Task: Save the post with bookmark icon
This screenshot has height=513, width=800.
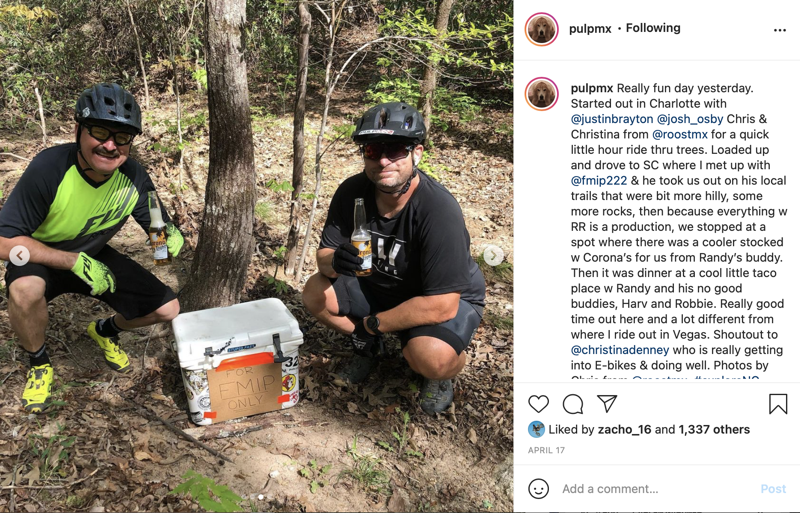Action: tap(778, 404)
